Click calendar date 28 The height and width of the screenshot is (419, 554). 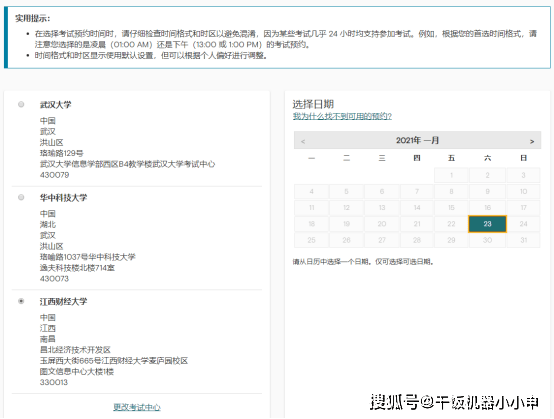click(417, 240)
